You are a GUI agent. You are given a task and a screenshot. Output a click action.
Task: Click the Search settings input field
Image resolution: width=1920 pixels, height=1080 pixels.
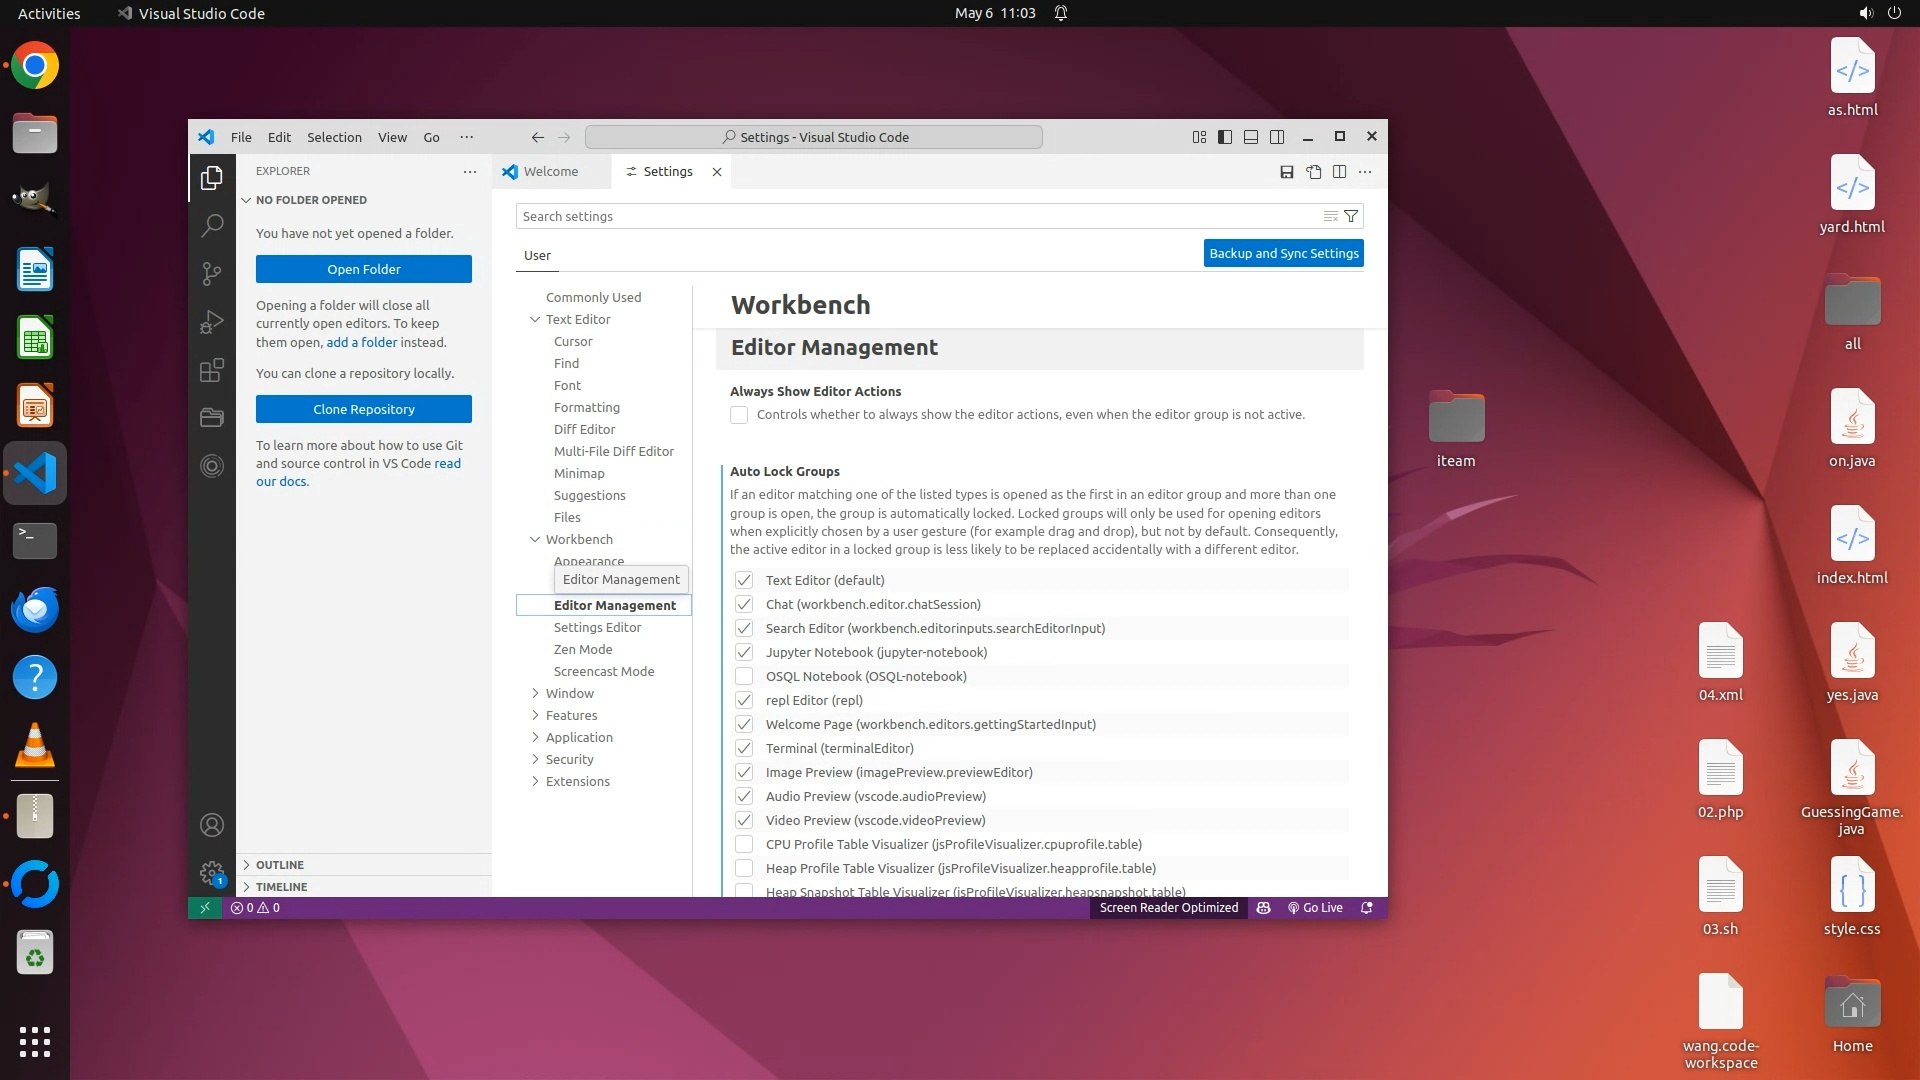click(x=915, y=216)
